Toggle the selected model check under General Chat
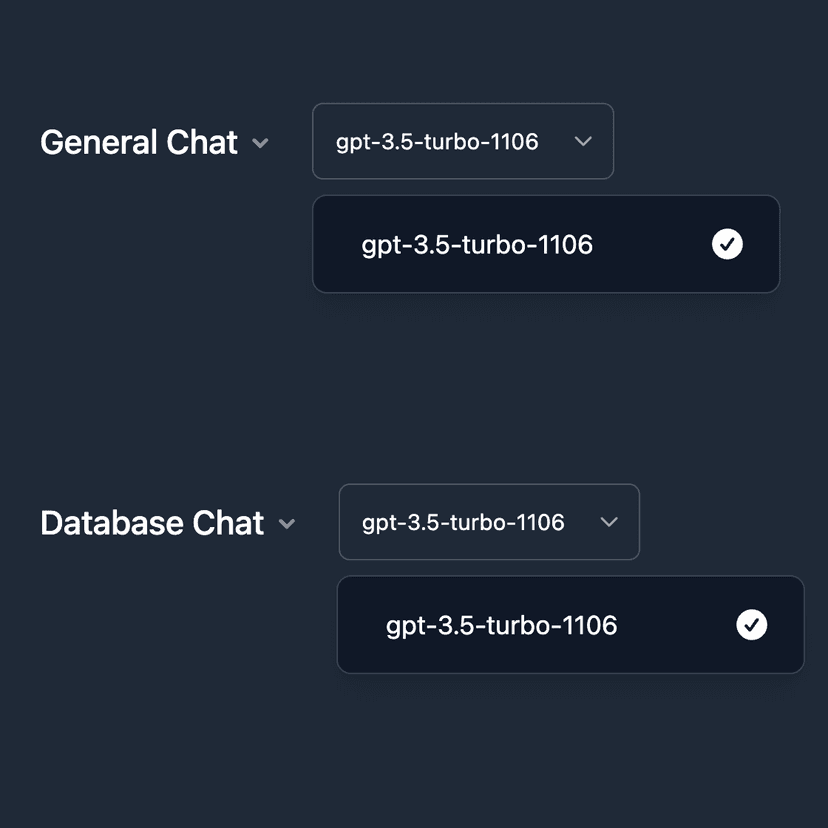Image resolution: width=828 pixels, height=828 pixels. [x=727, y=244]
